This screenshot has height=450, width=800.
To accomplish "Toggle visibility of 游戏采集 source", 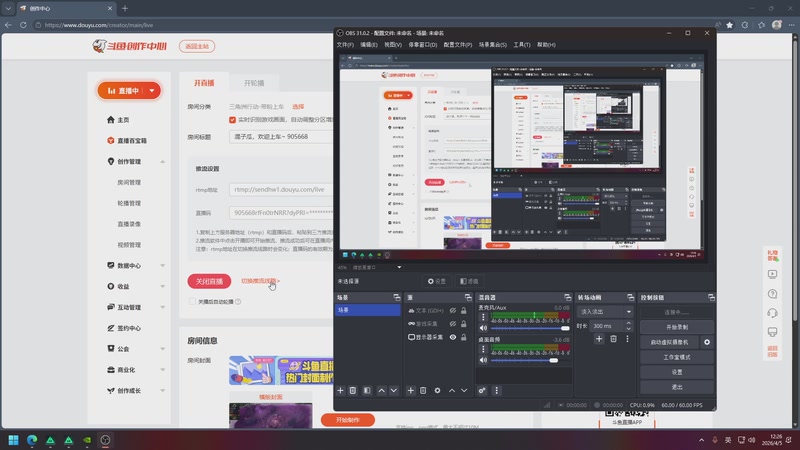I will [453, 323].
